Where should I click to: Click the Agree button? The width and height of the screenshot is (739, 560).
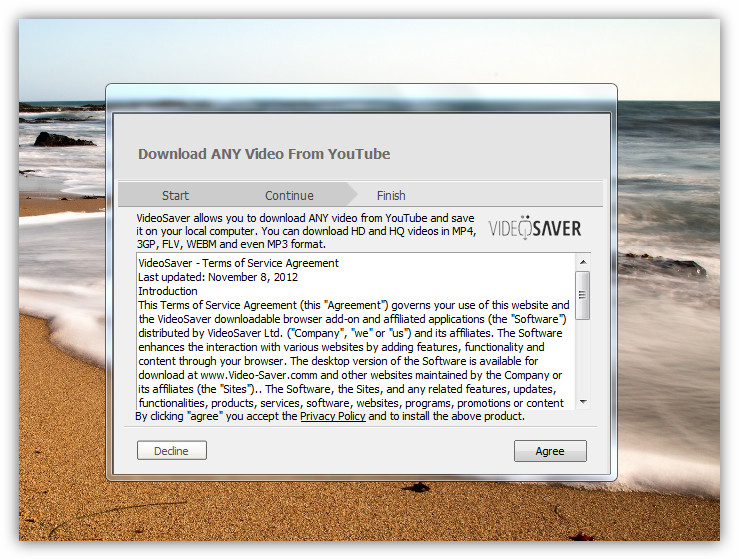point(550,451)
